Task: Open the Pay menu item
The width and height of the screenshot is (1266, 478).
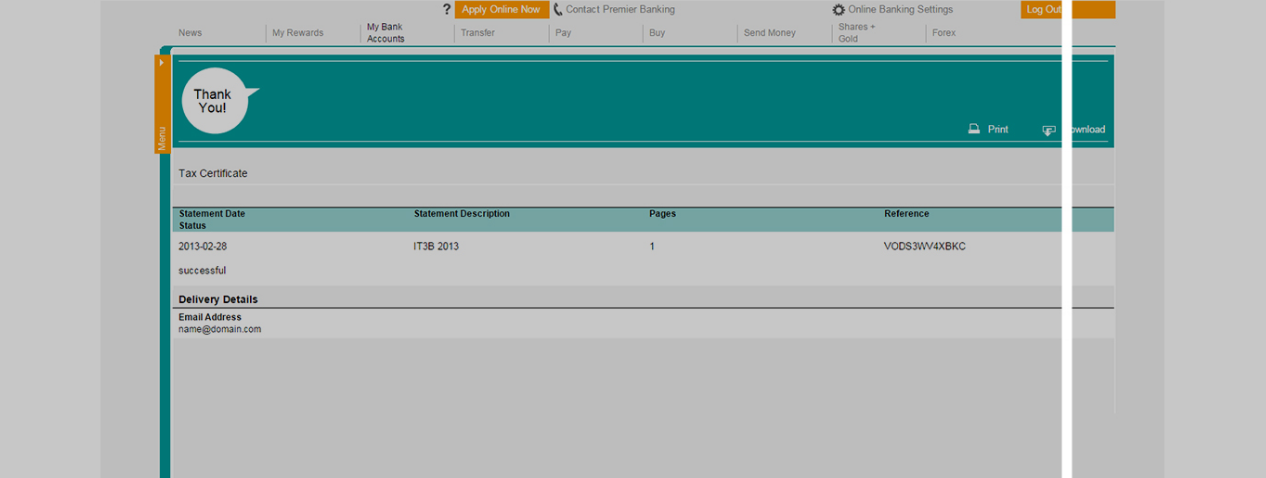Action: pyautogui.click(x=563, y=33)
